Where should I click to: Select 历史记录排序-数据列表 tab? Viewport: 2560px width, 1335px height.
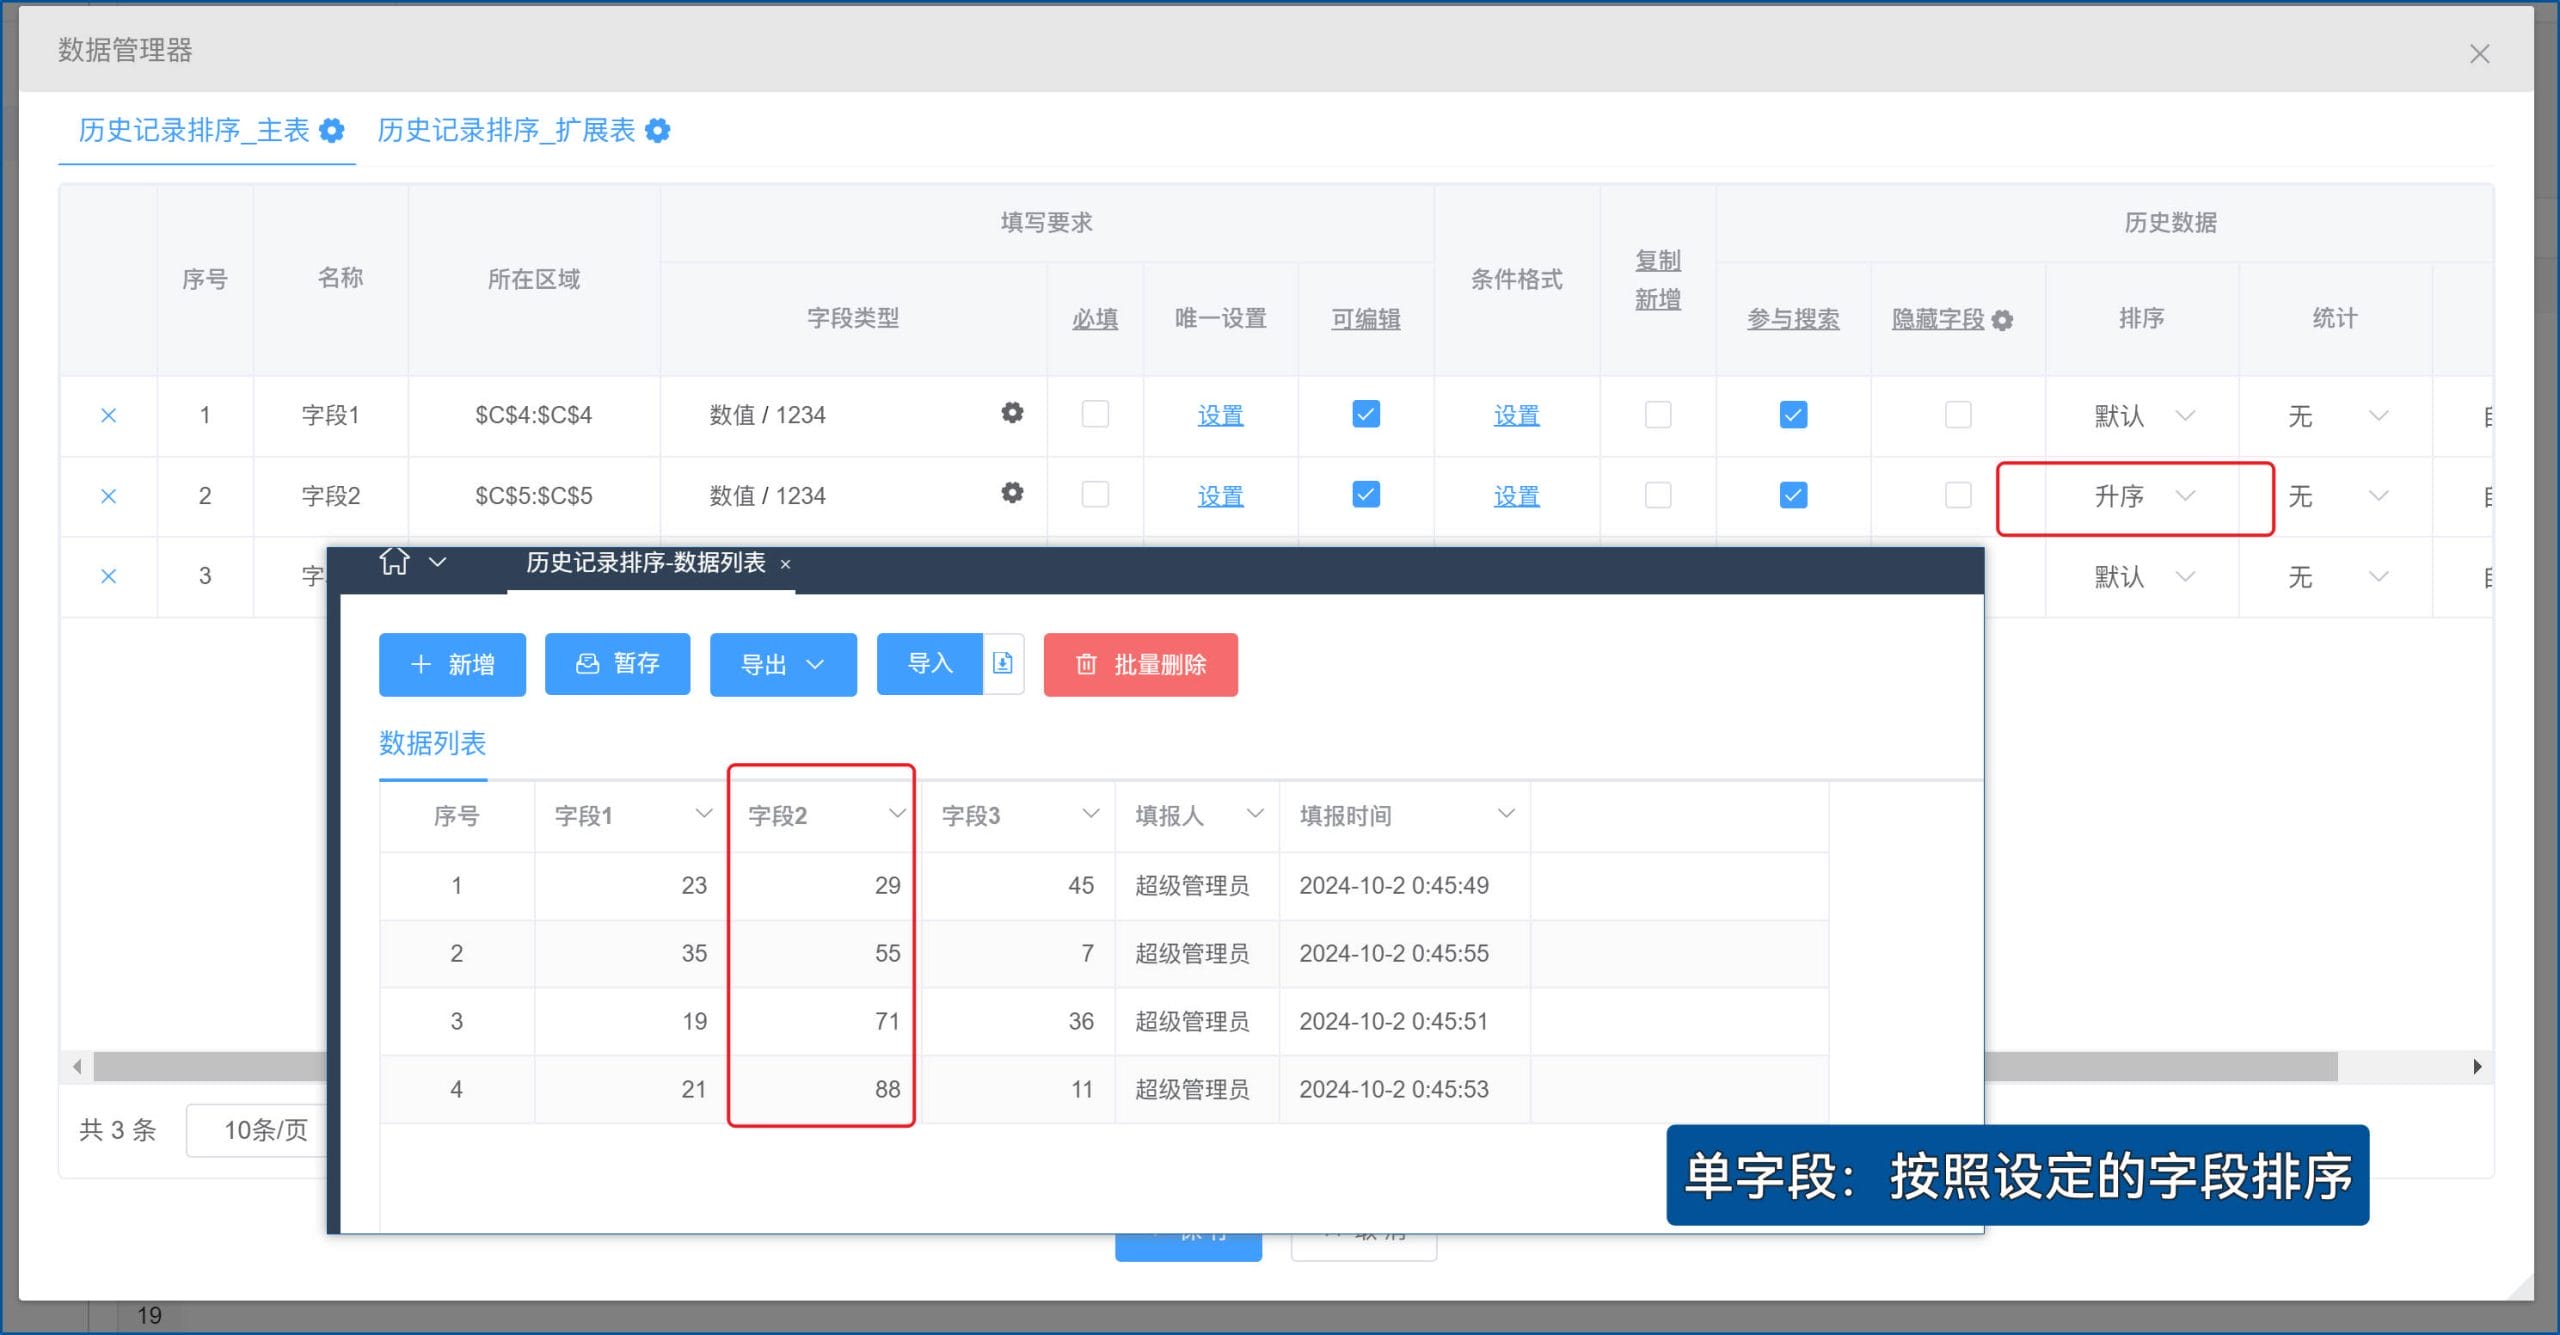point(645,563)
